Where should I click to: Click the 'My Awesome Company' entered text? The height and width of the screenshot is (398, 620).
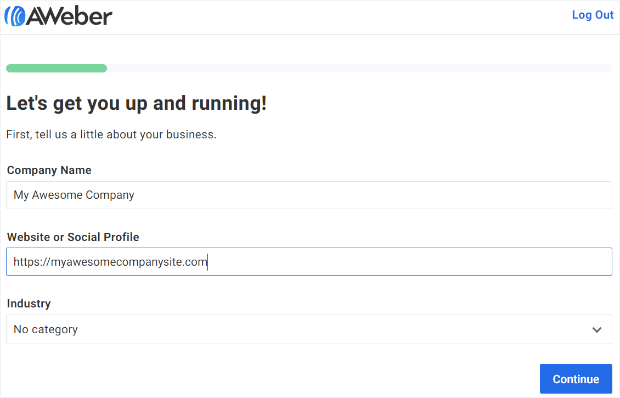coord(74,195)
